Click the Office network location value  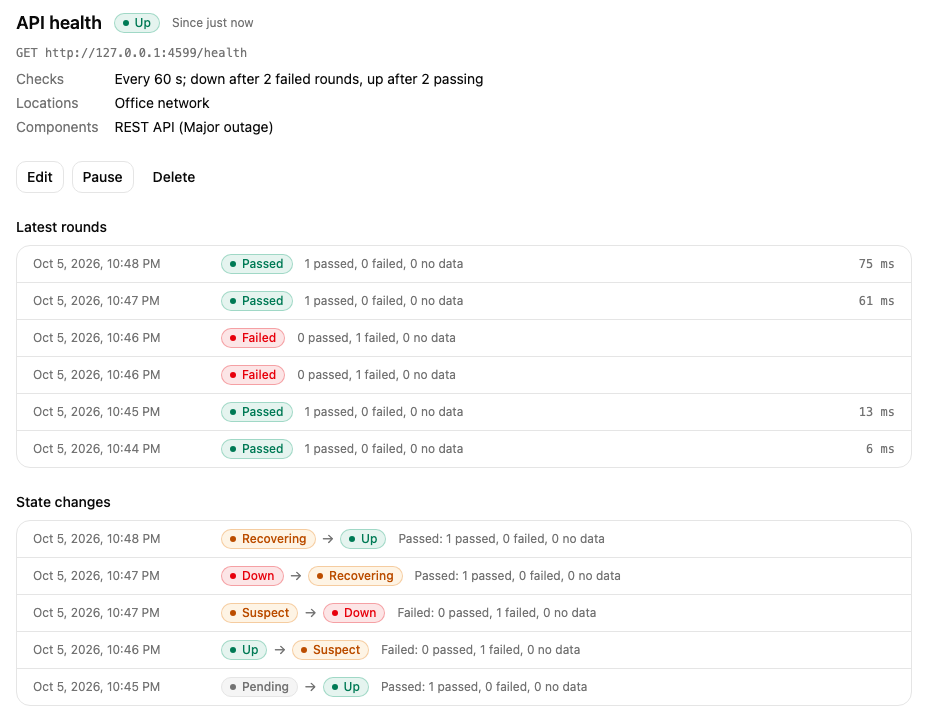(162, 103)
